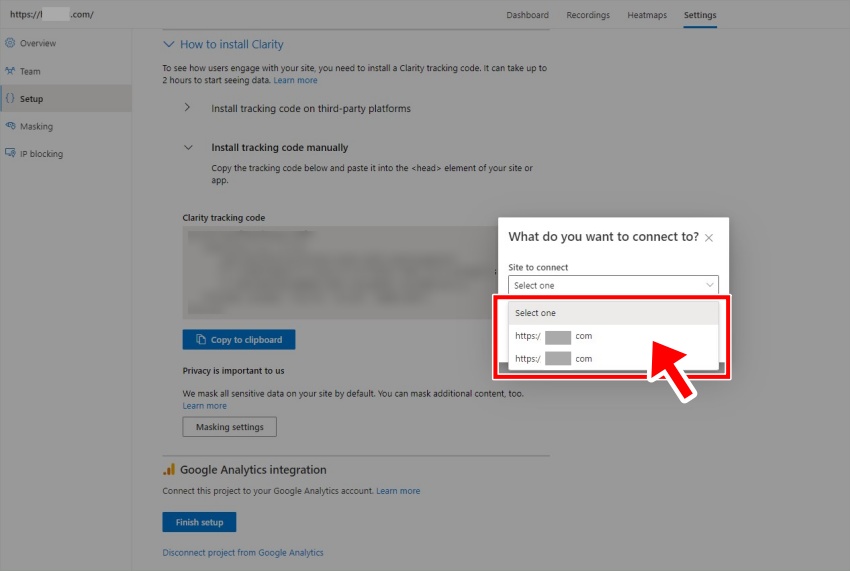Click the IP blocking monitor icon
The width and height of the screenshot is (850, 571).
tap(10, 153)
